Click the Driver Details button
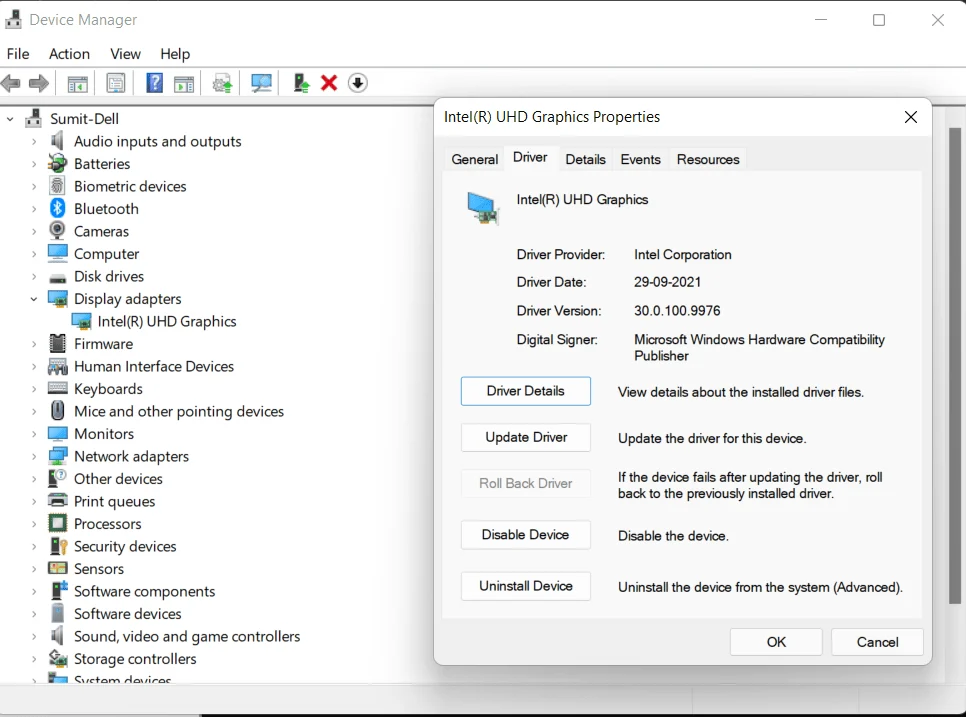Viewport: 966px width, 717px height. 526,391
